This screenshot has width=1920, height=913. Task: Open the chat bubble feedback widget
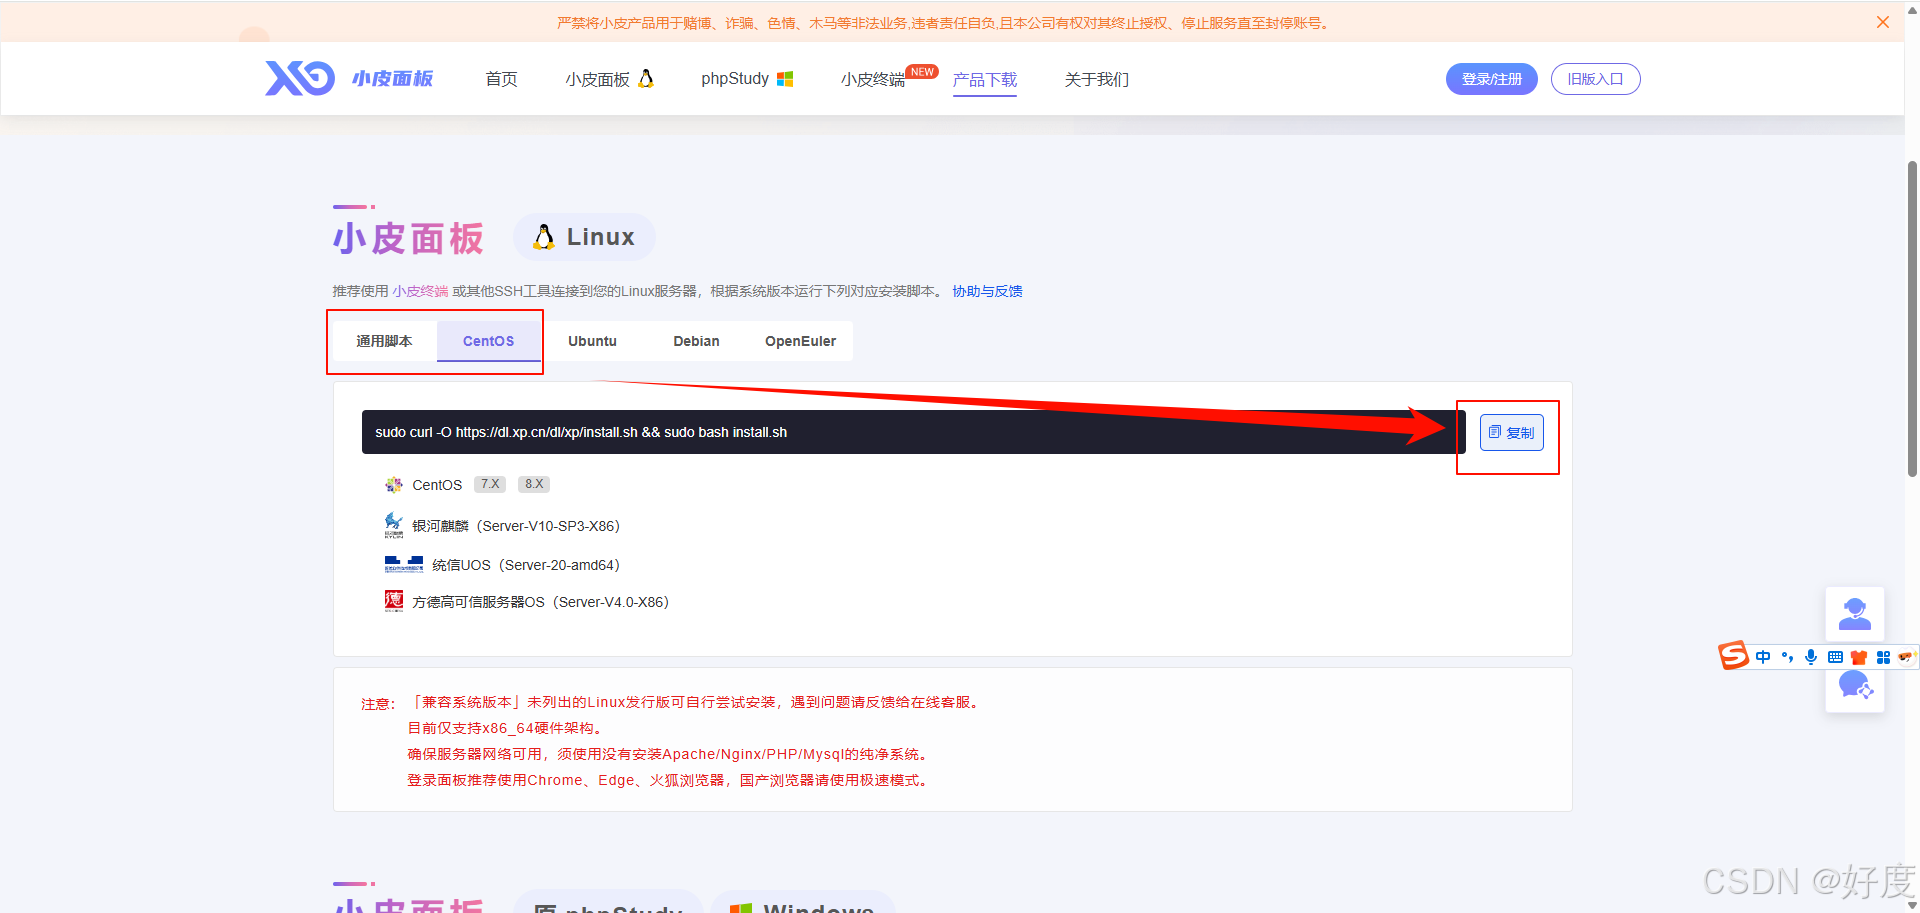[1855, 686]
